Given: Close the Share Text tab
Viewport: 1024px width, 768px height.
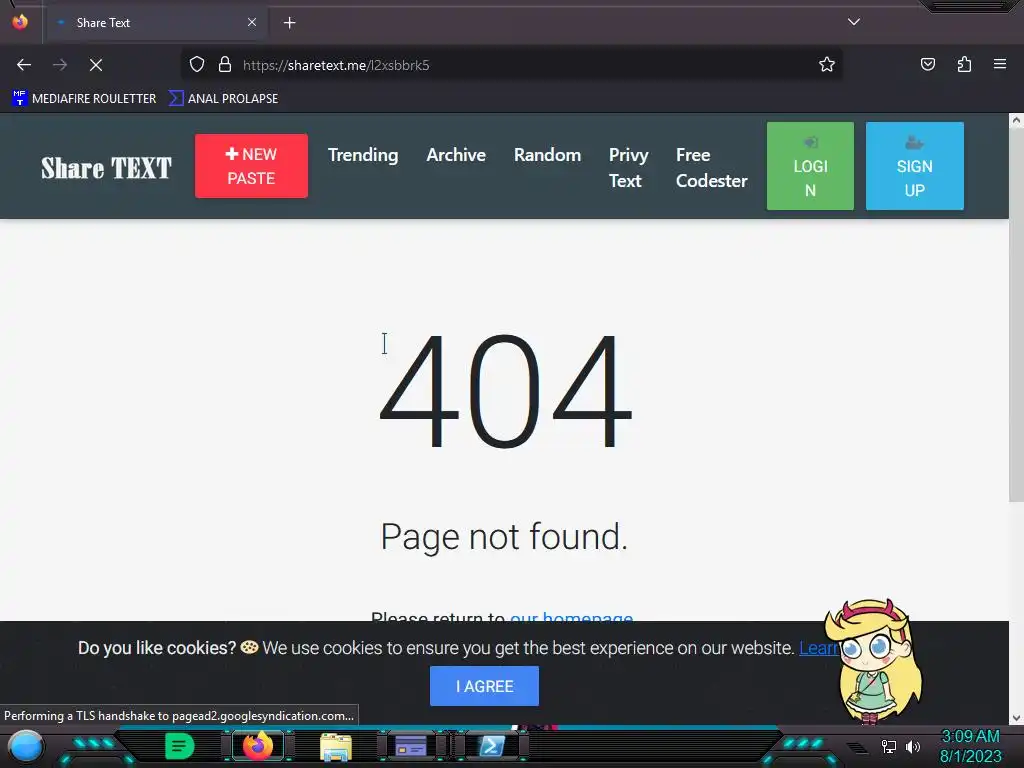Looking at the screenshot, I should [x=251, y=22].
